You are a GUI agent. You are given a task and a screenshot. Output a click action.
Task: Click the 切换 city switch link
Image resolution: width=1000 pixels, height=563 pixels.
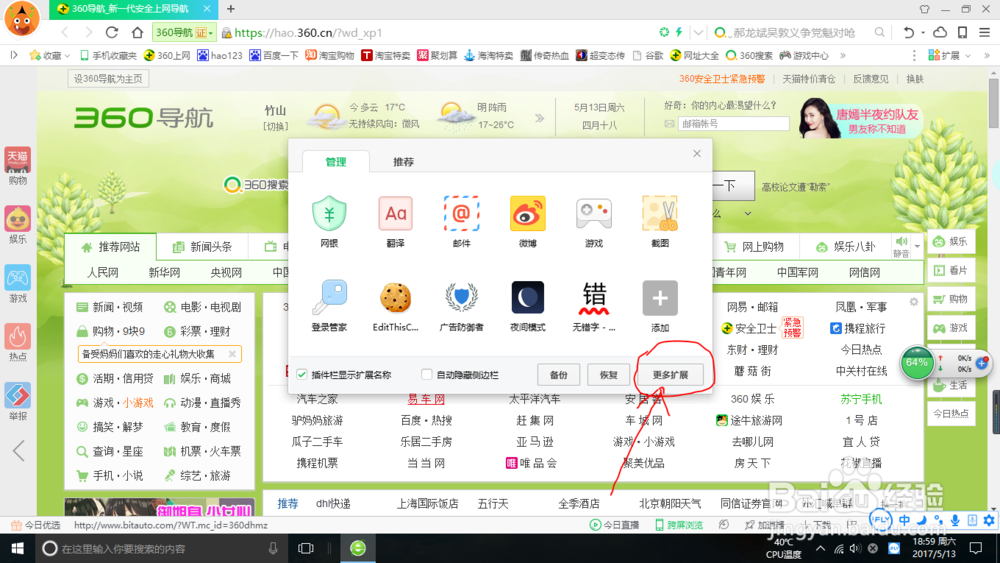click(x=276, y=126)
